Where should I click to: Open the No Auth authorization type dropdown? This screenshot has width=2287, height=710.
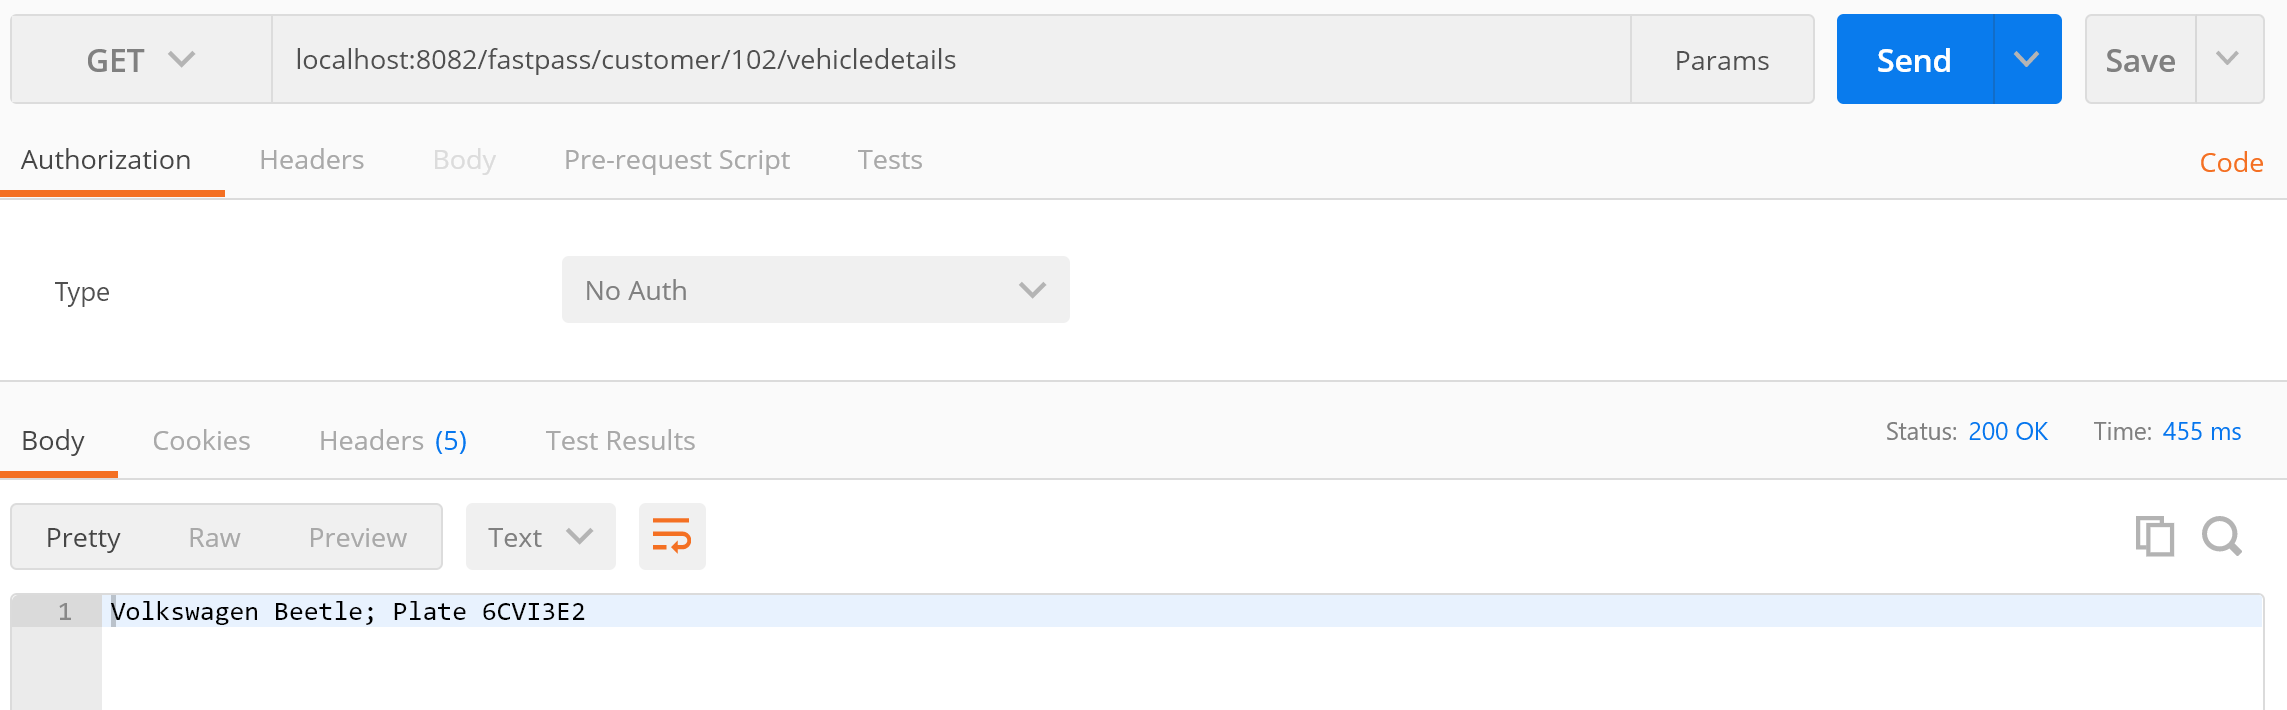(x=815, y=290)
